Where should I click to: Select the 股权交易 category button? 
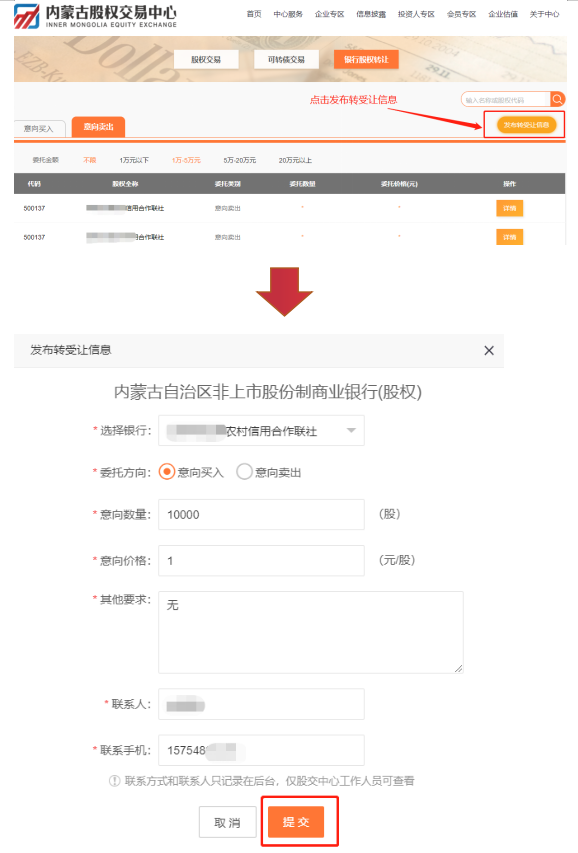pyautogui.click(x=206, y=59)
